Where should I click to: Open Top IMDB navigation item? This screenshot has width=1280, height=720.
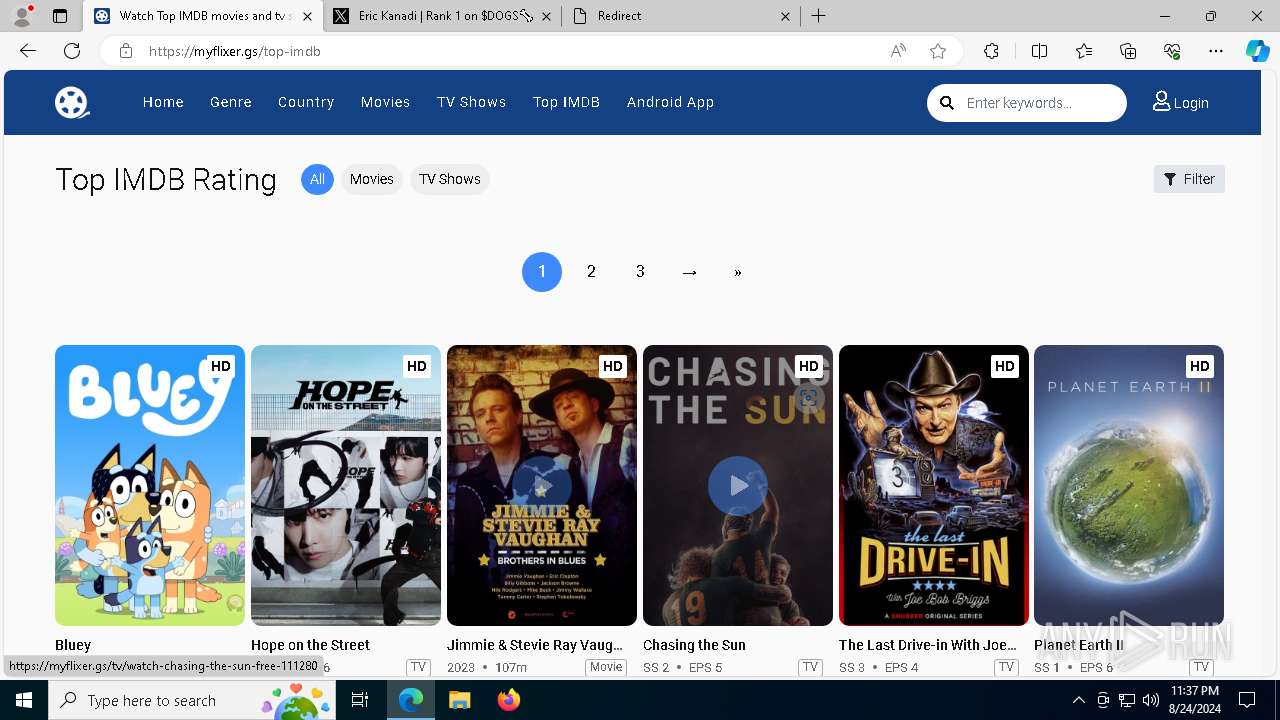click(566, 102)
